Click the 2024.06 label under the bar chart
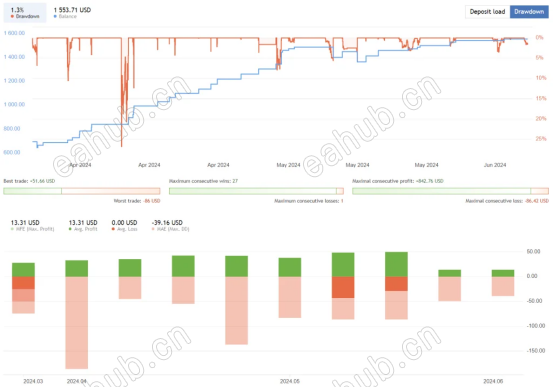The width and height of the screenshot is (553, 387). click(x=493, y=381)
